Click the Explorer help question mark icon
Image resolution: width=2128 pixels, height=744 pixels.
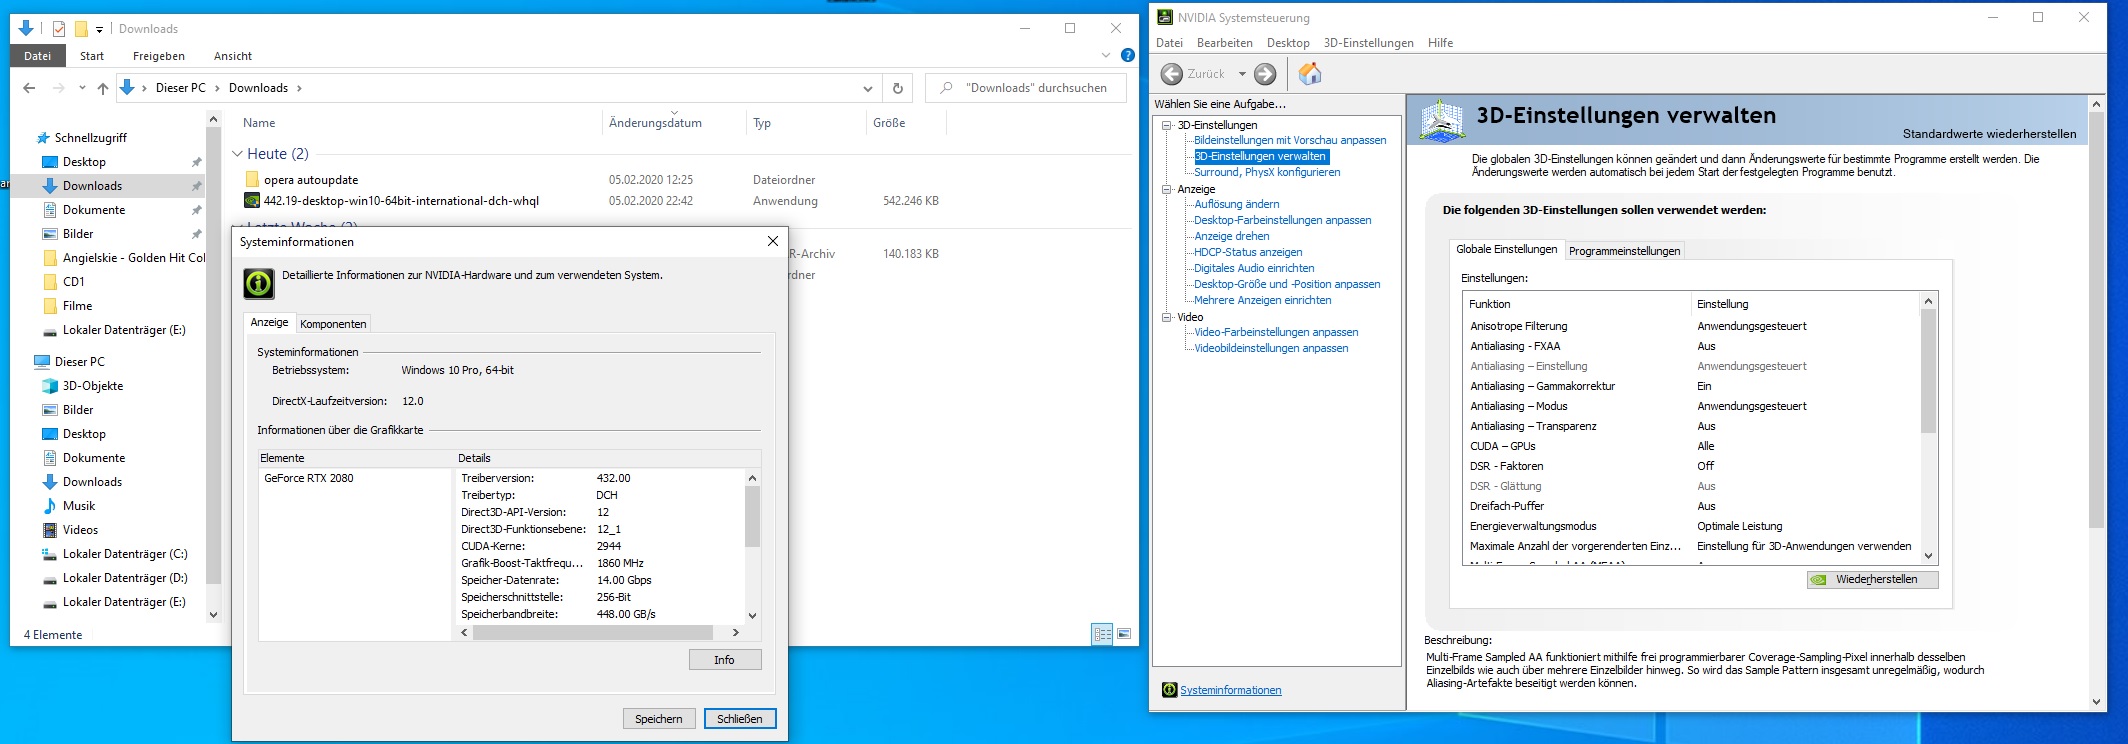1128,55
